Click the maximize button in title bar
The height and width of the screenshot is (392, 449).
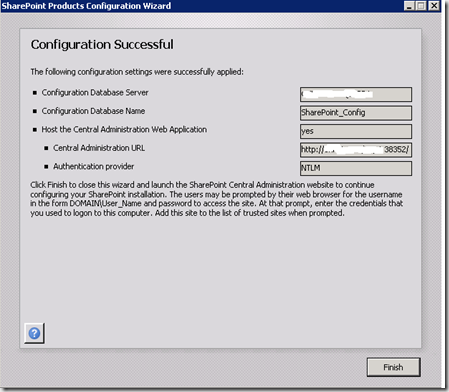click(421, 6)
